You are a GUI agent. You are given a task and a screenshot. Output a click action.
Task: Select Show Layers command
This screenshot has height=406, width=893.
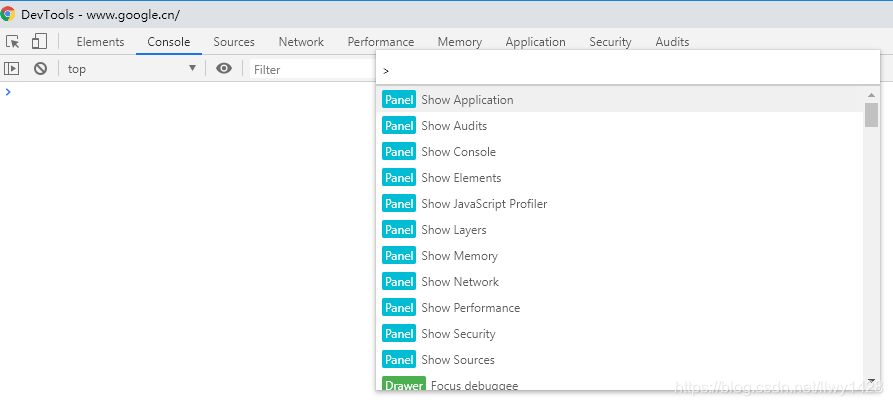point(620,230)
